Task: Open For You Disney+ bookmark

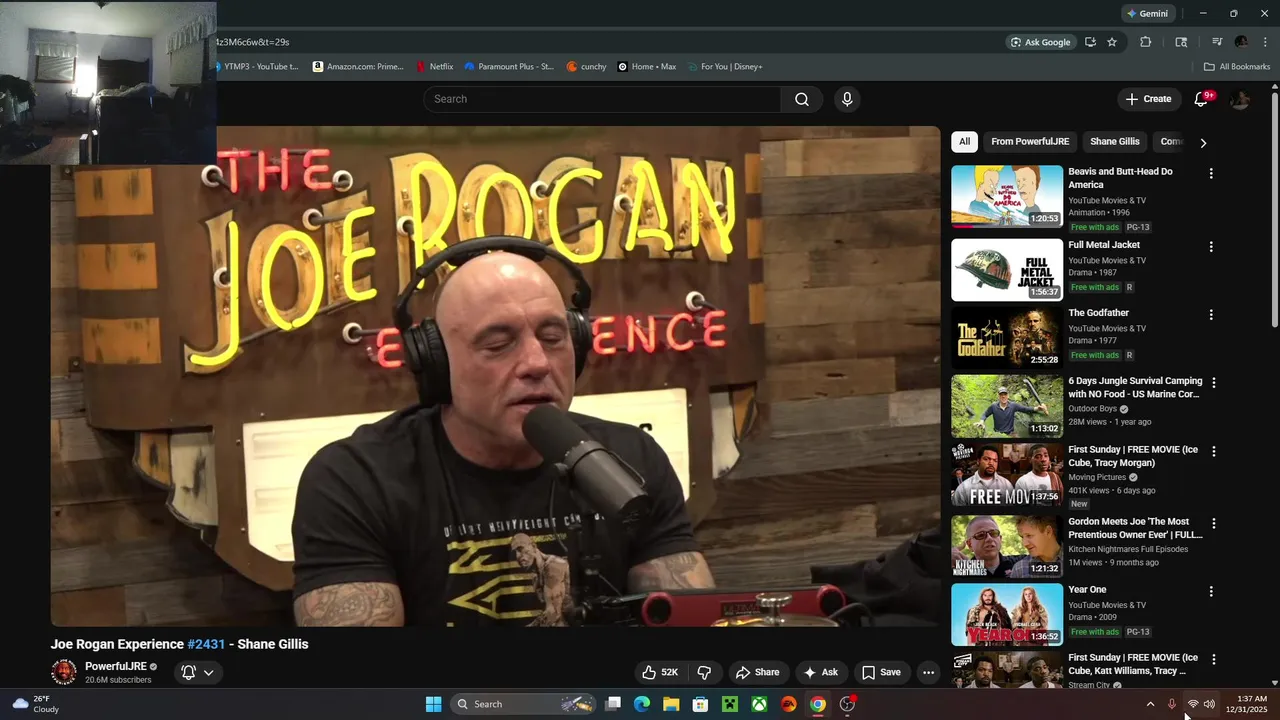Action: point(724,67)
